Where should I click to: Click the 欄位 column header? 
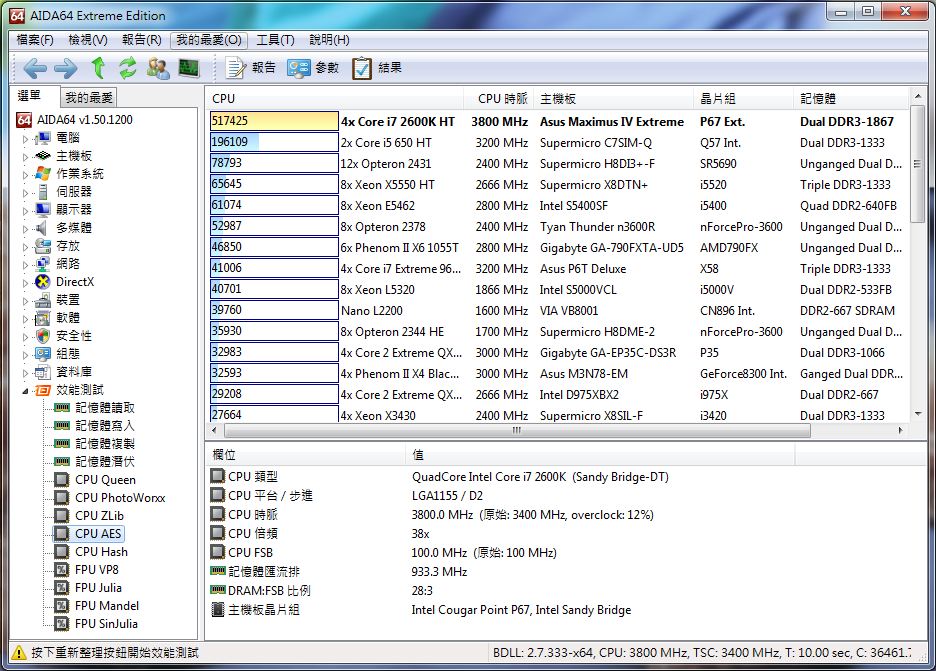click(306, 454)
